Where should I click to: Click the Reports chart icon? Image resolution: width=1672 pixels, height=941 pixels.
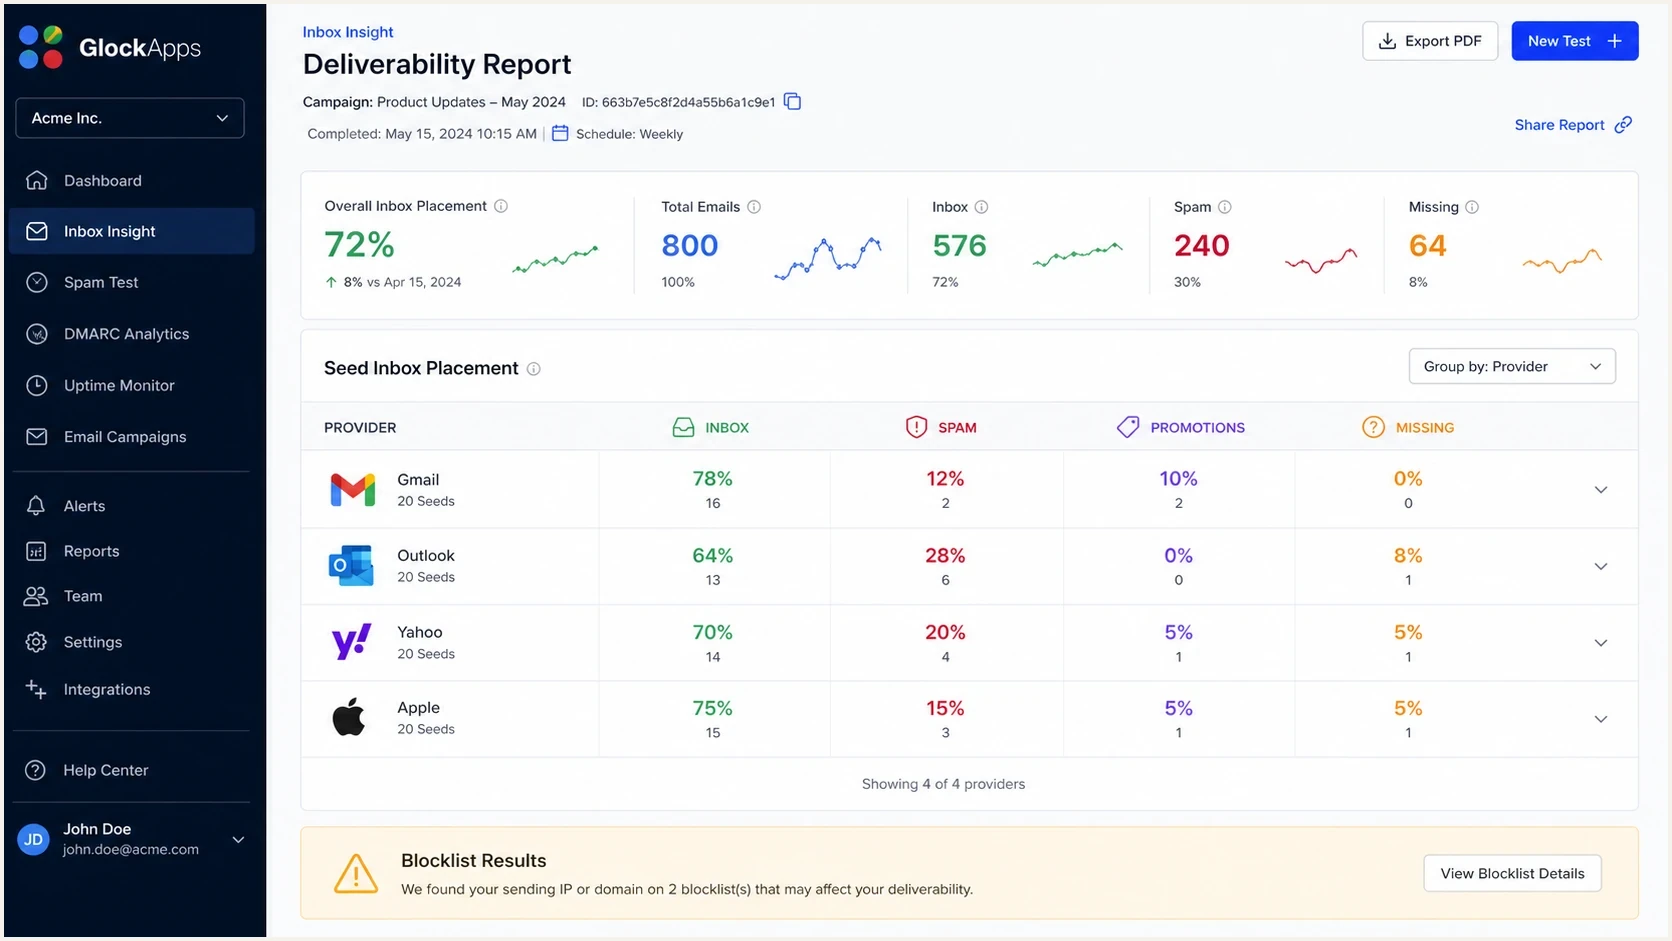[x=36, y=551]
